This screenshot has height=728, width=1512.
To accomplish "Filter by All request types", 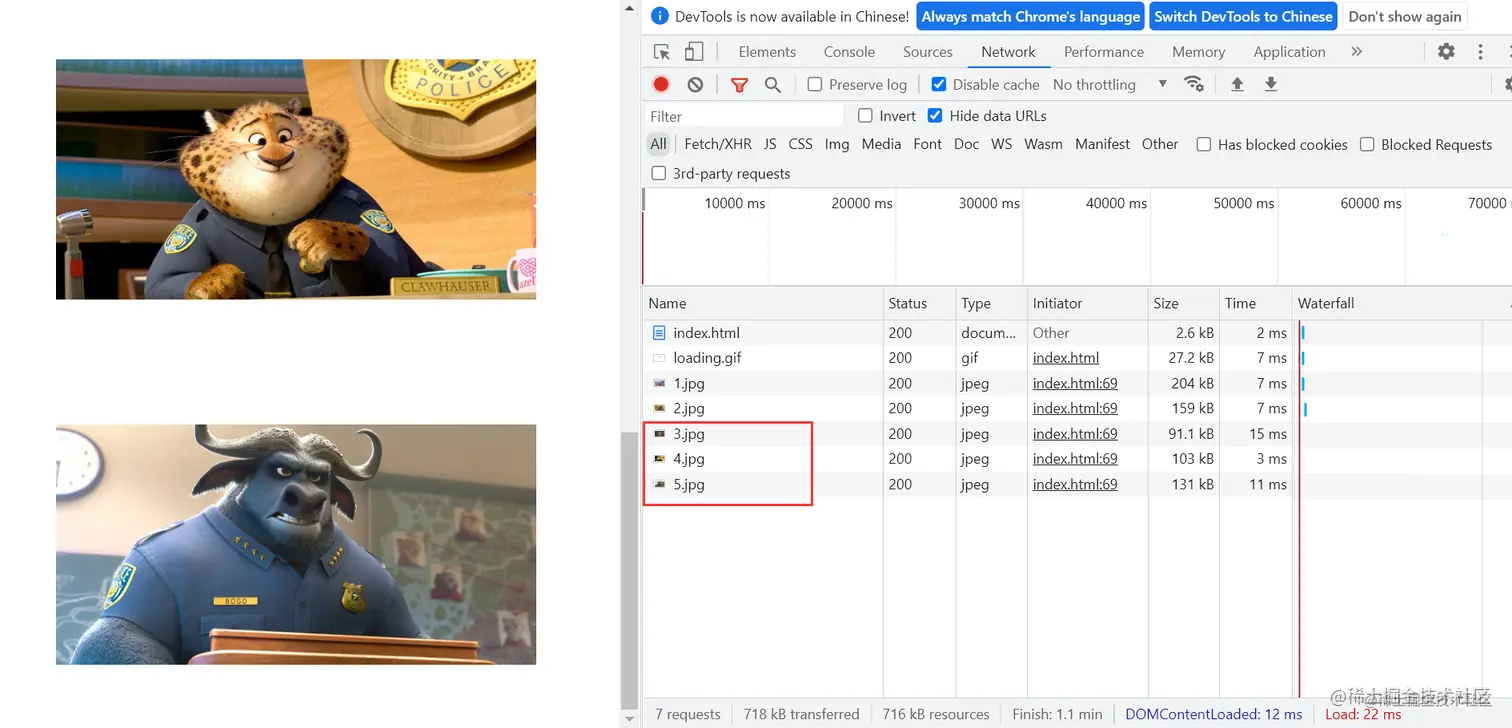I will [x=658, y=144].
